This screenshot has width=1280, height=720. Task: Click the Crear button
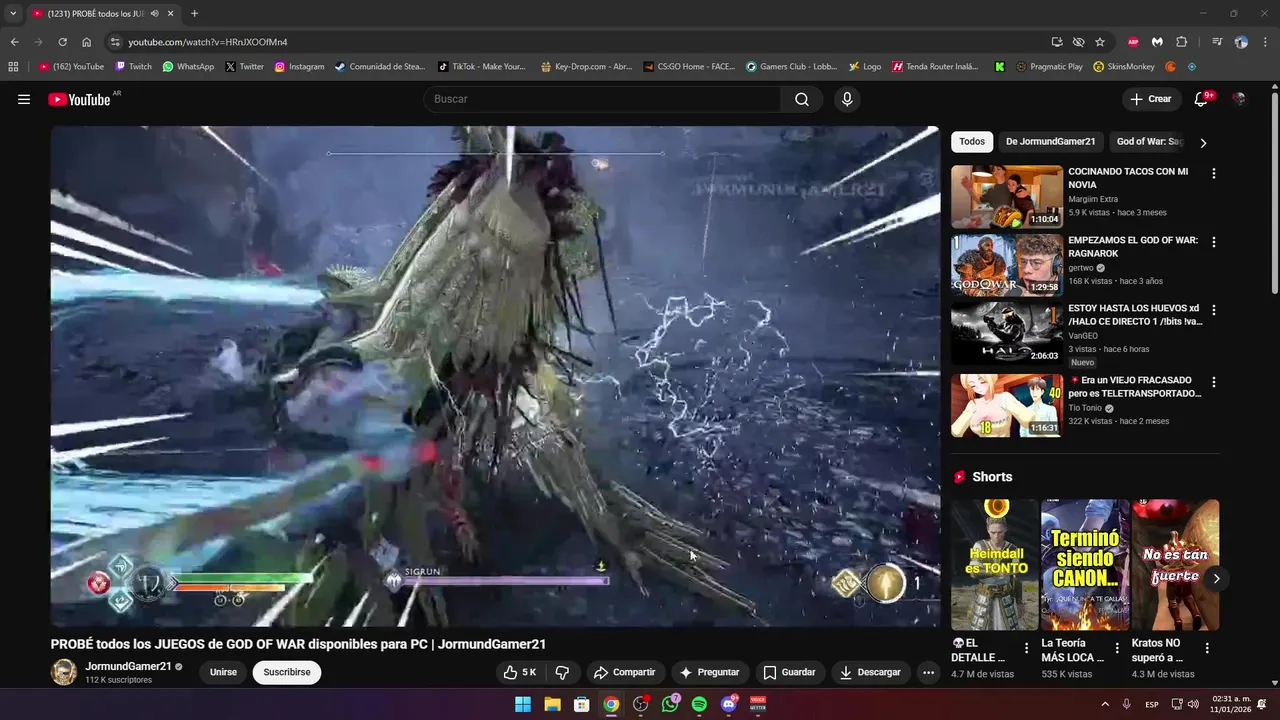pyautogui.click(x=1151, y=99)
